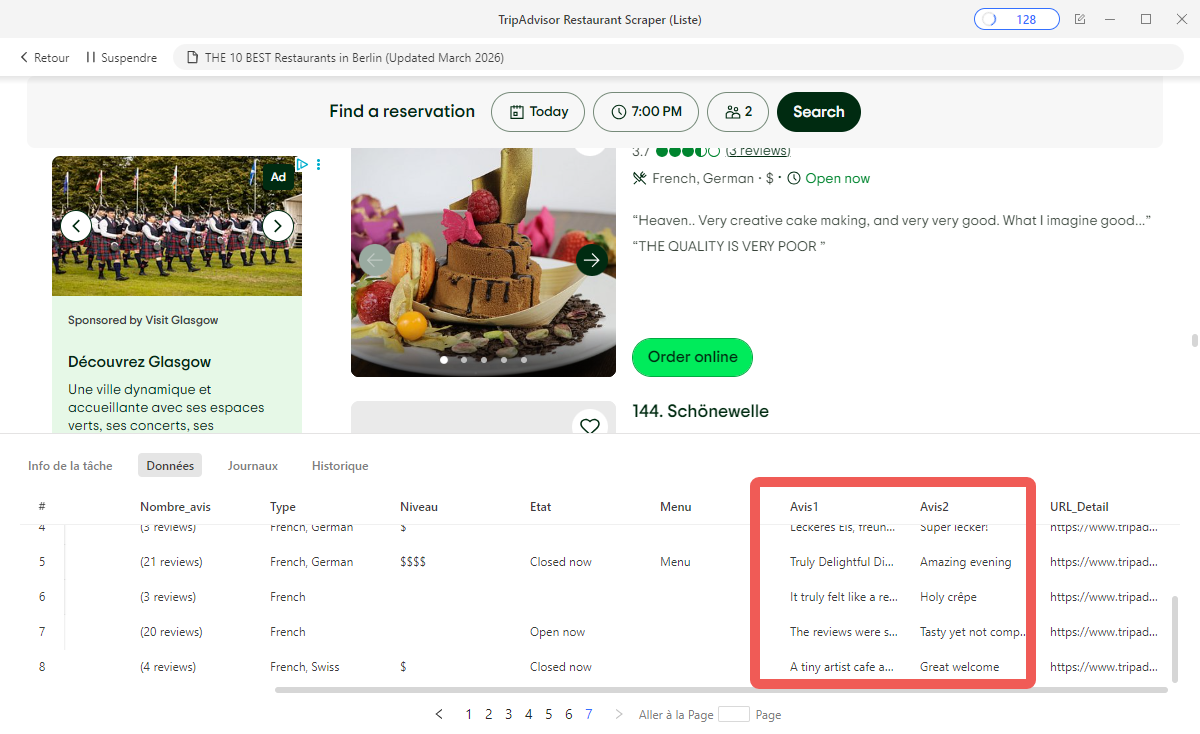This screenshot has height=734, width=1200.
Task: Click the pencil icon to rename the task
Action: pos(1080,18)
